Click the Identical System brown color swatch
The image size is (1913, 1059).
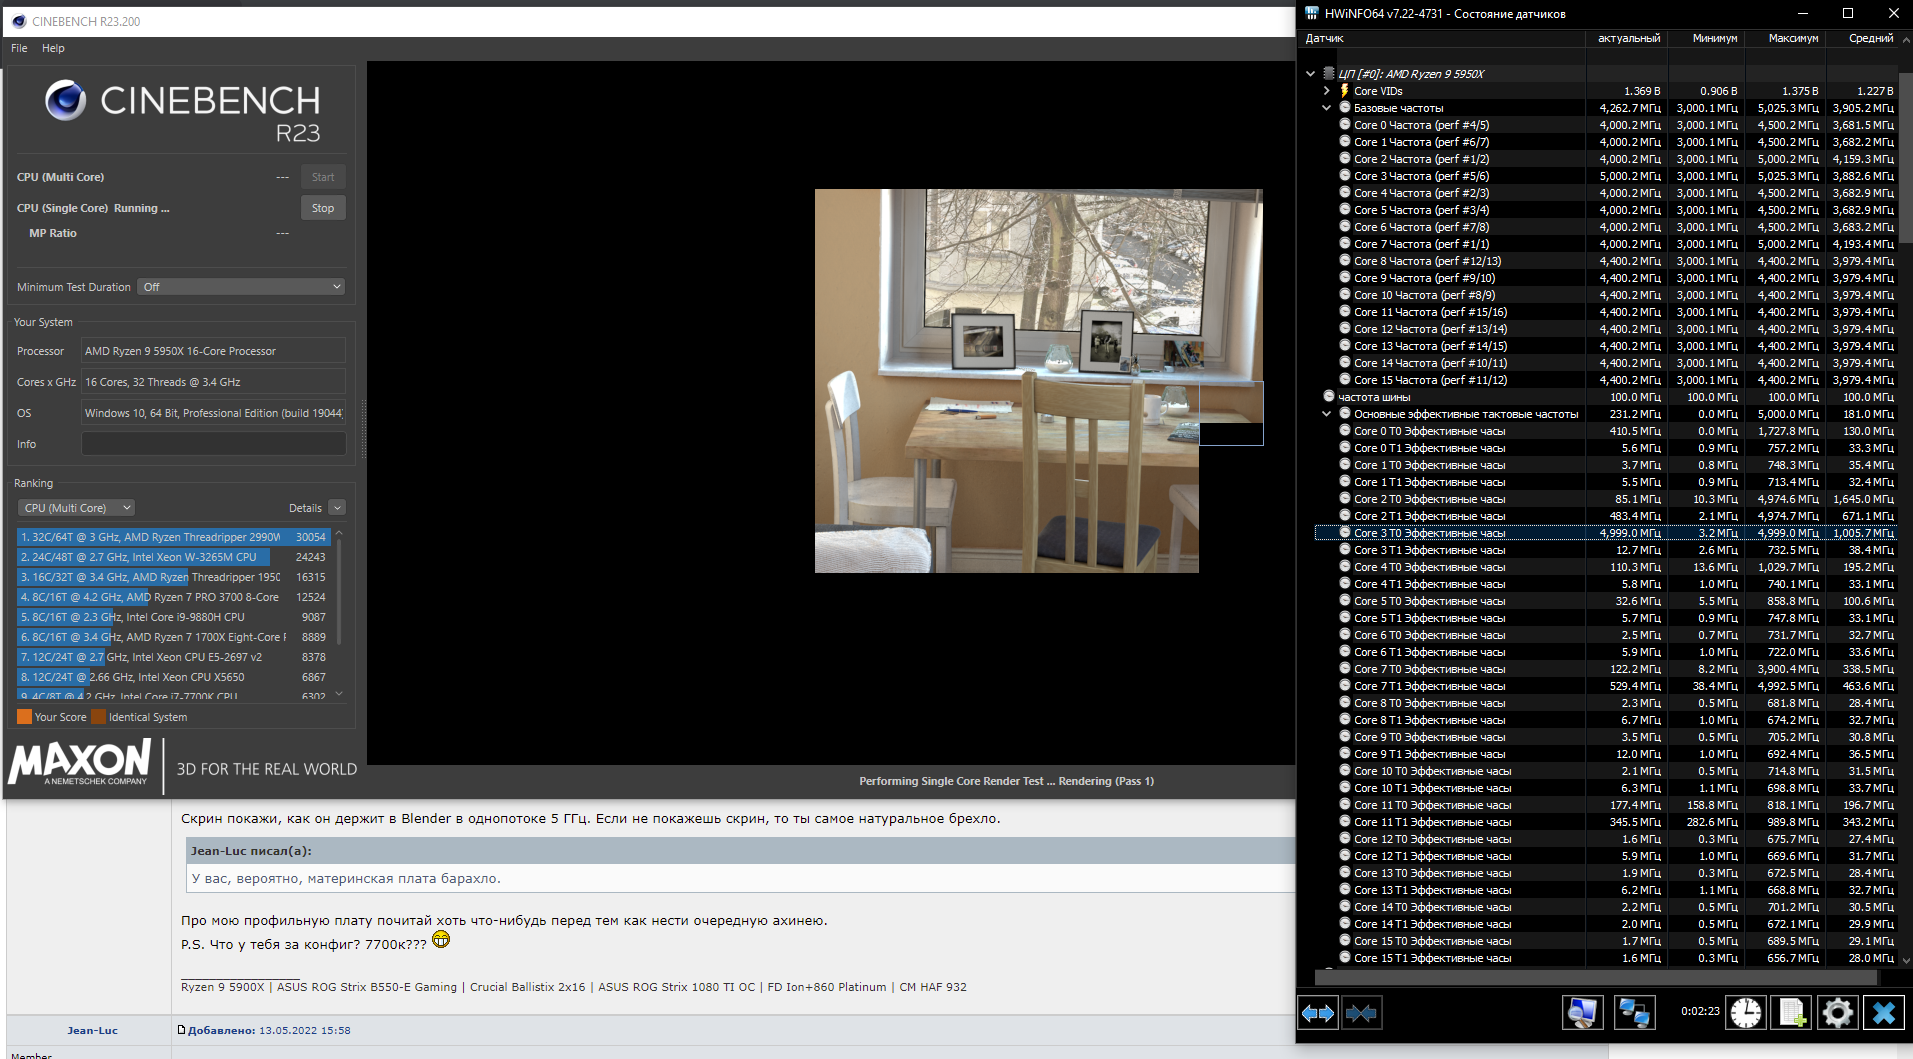pos(98,717)
